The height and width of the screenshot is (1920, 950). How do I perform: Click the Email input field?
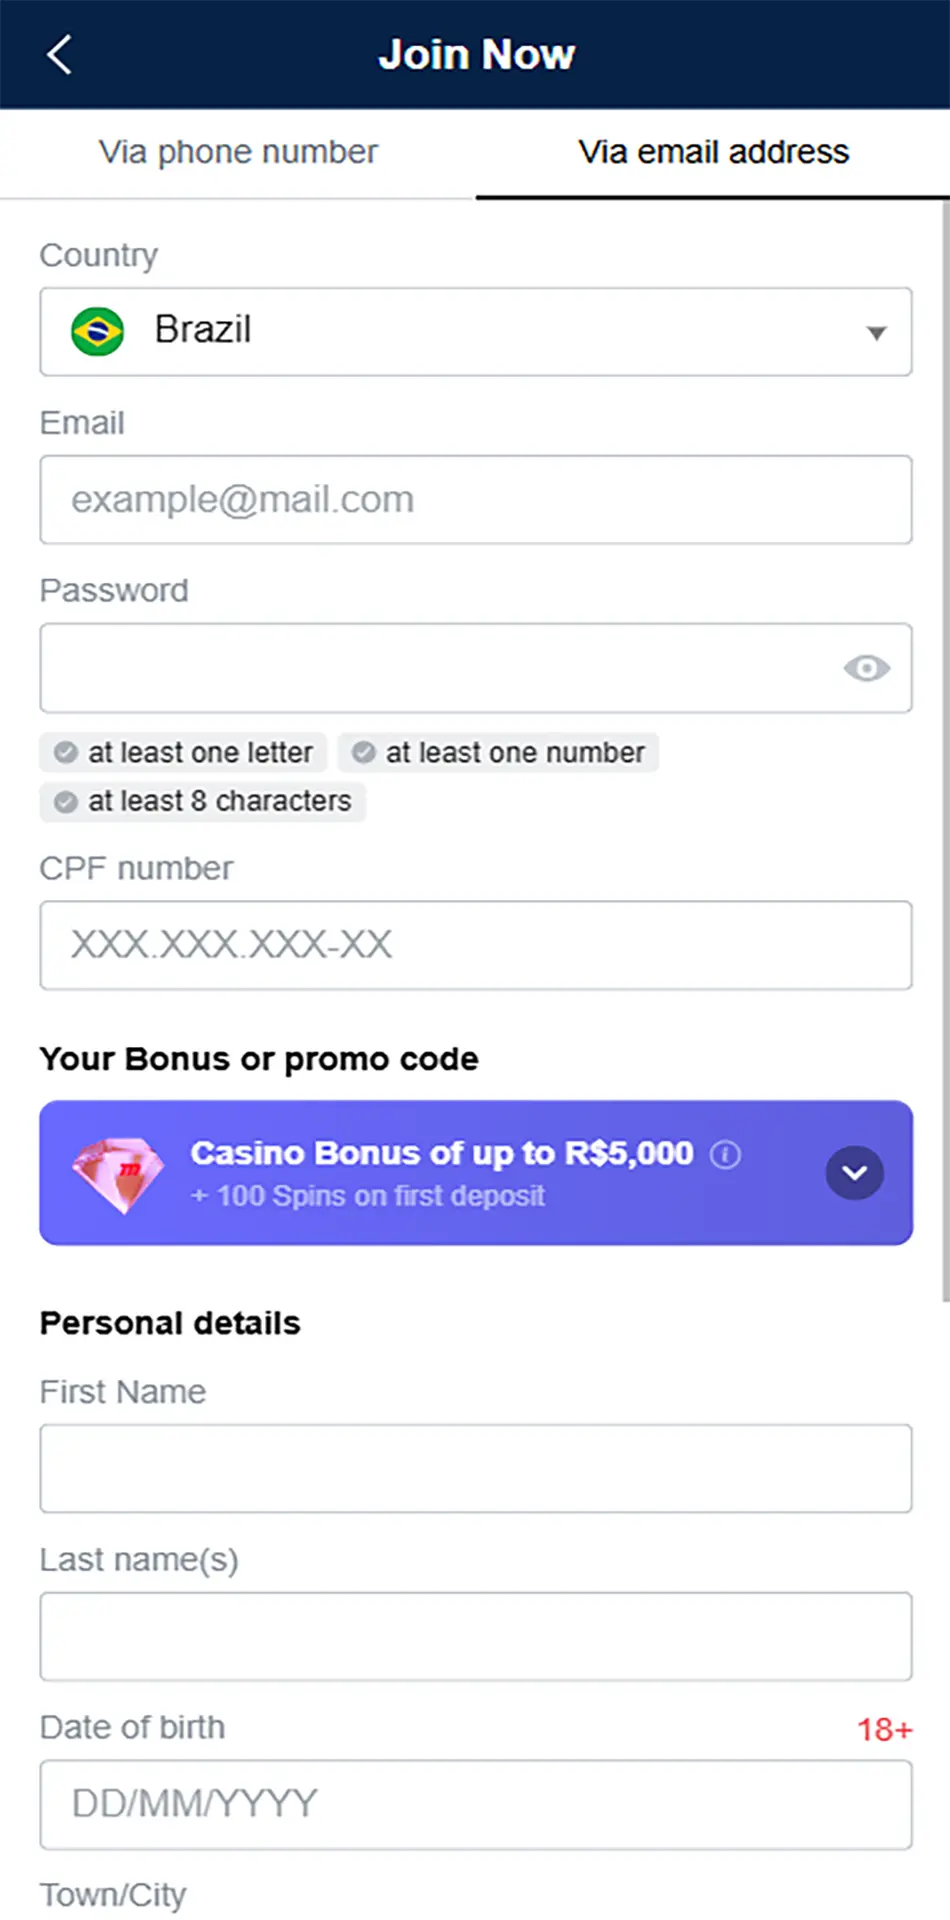(475, 500)
